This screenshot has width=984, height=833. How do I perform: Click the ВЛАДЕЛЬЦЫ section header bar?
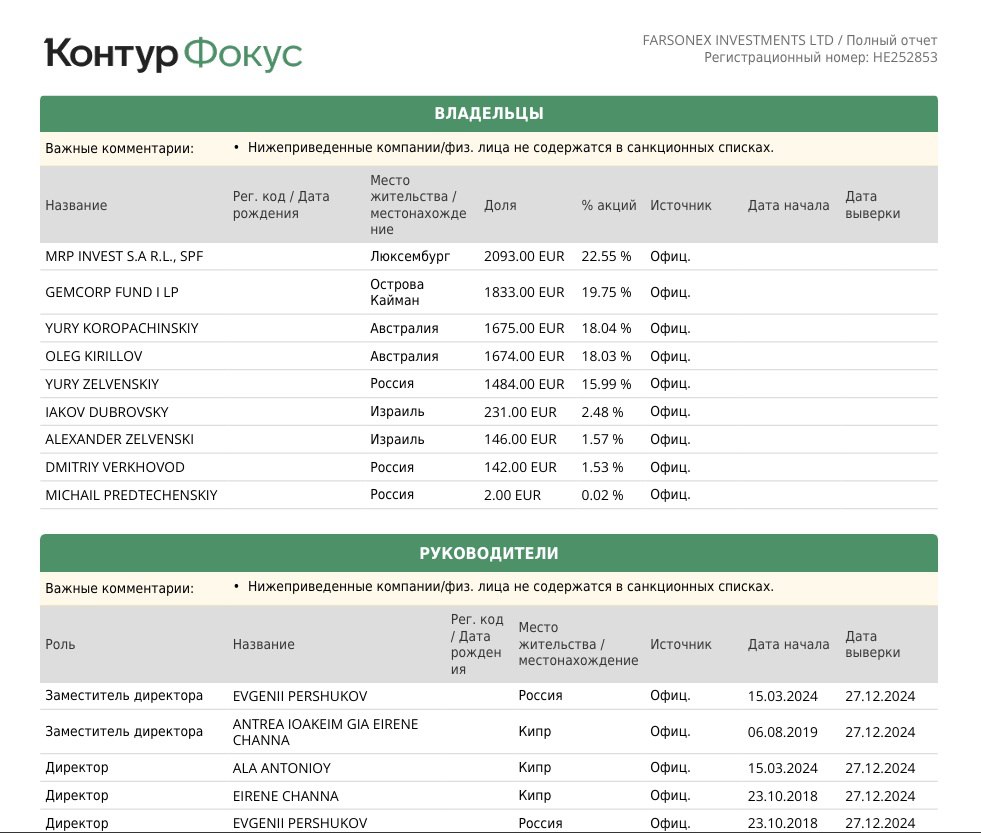click(488, 113)
